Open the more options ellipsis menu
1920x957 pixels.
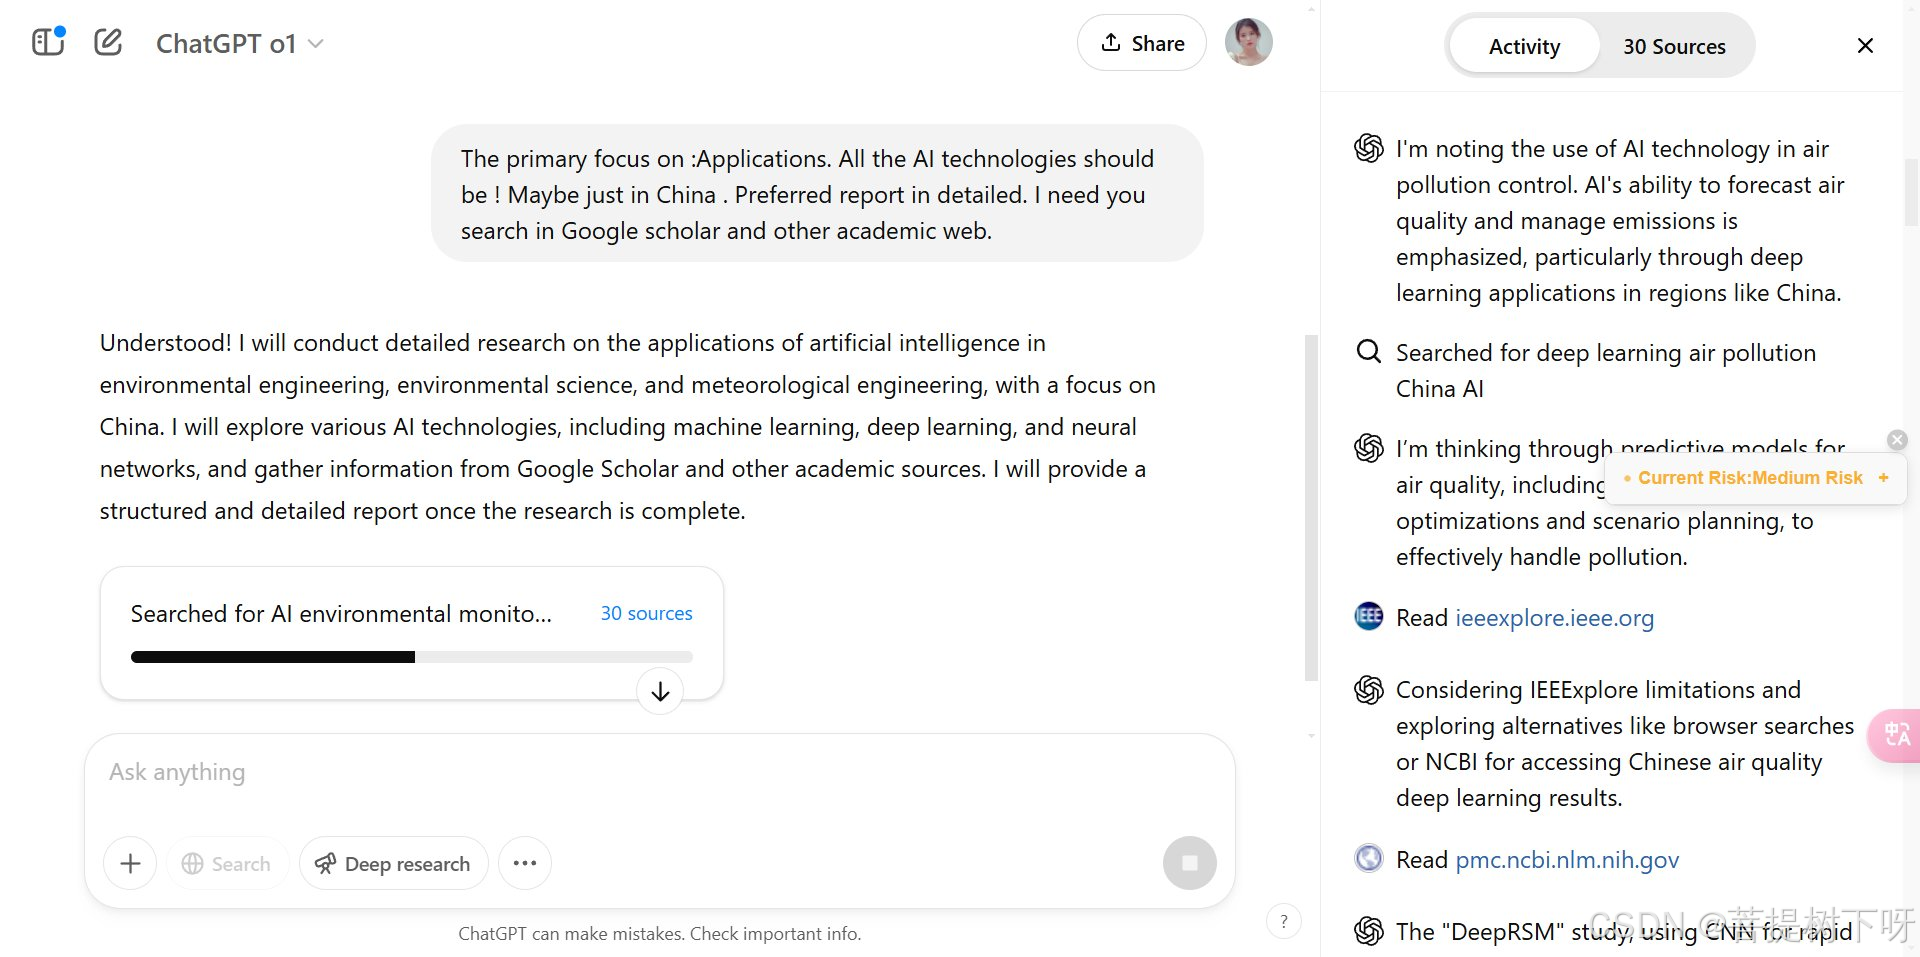click(525, 863)
